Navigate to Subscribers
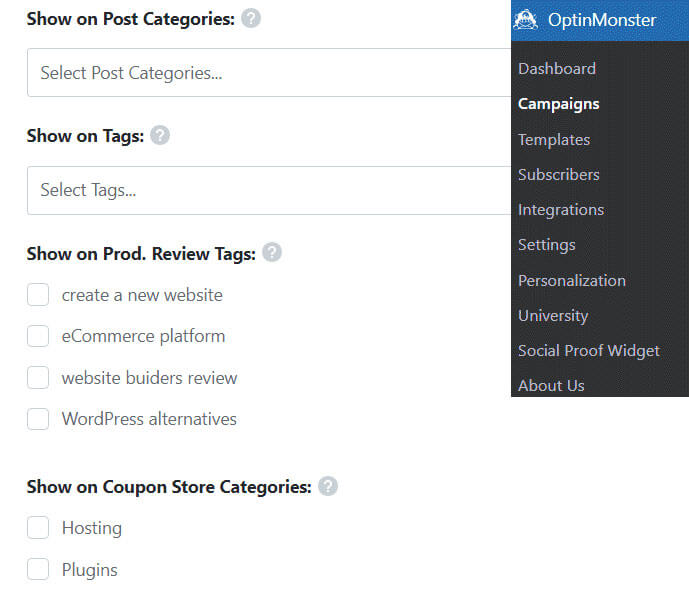 tap(558, 175)
